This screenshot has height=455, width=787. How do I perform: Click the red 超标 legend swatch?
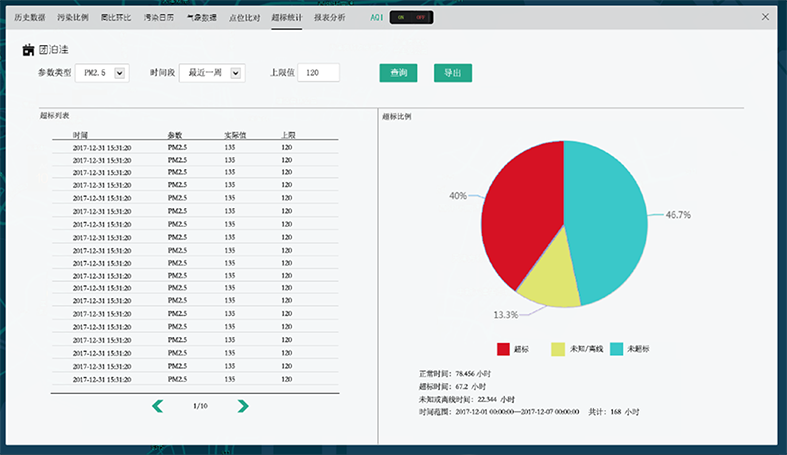[x=504, y=349]
